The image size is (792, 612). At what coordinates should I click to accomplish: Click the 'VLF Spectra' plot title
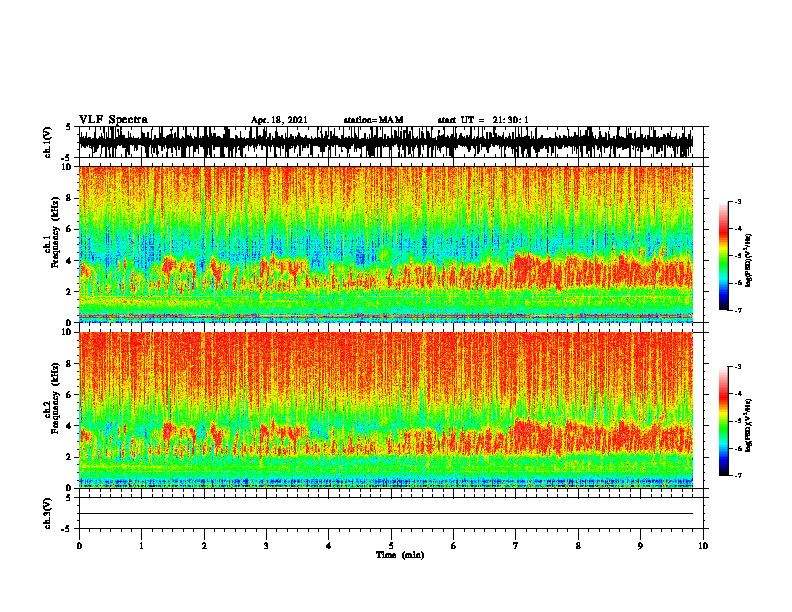pyautogui.click(x=114, y=119)
